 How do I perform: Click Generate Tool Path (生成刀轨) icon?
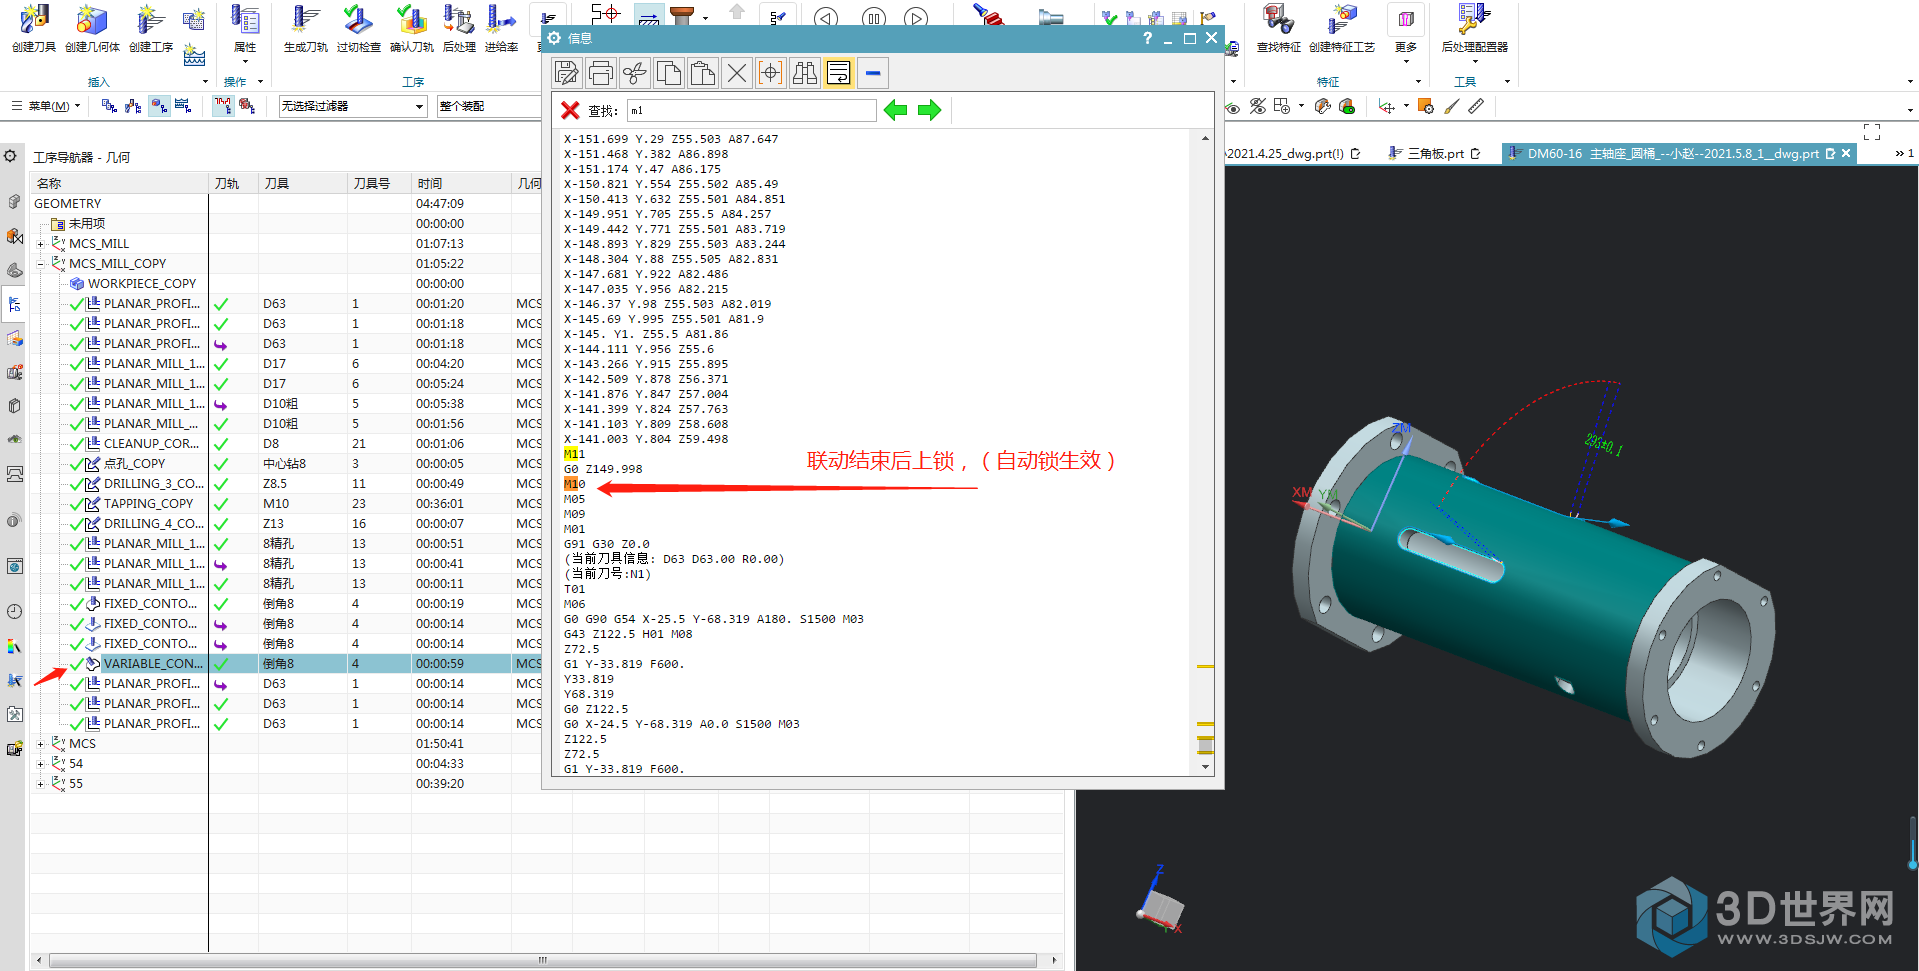[x=305, y=20]
